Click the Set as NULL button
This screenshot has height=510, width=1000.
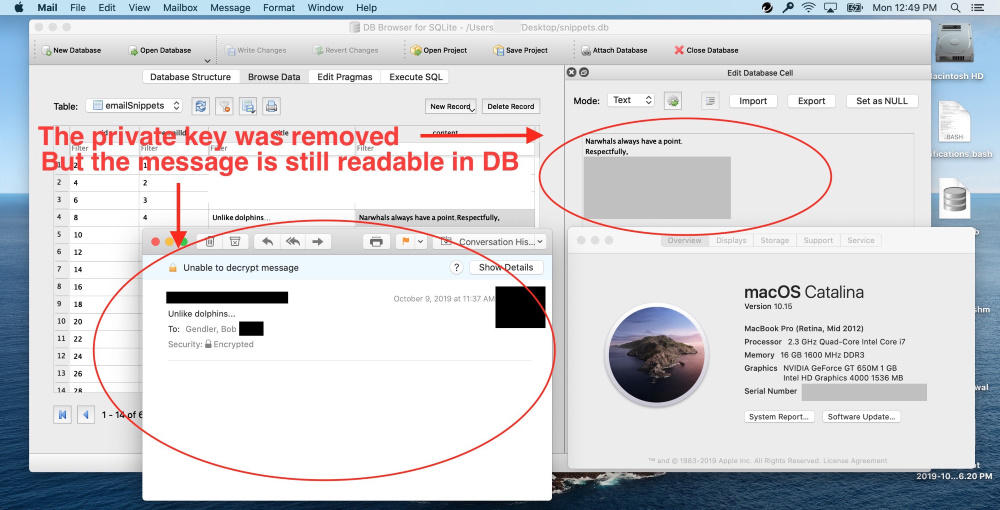point(882,101)
